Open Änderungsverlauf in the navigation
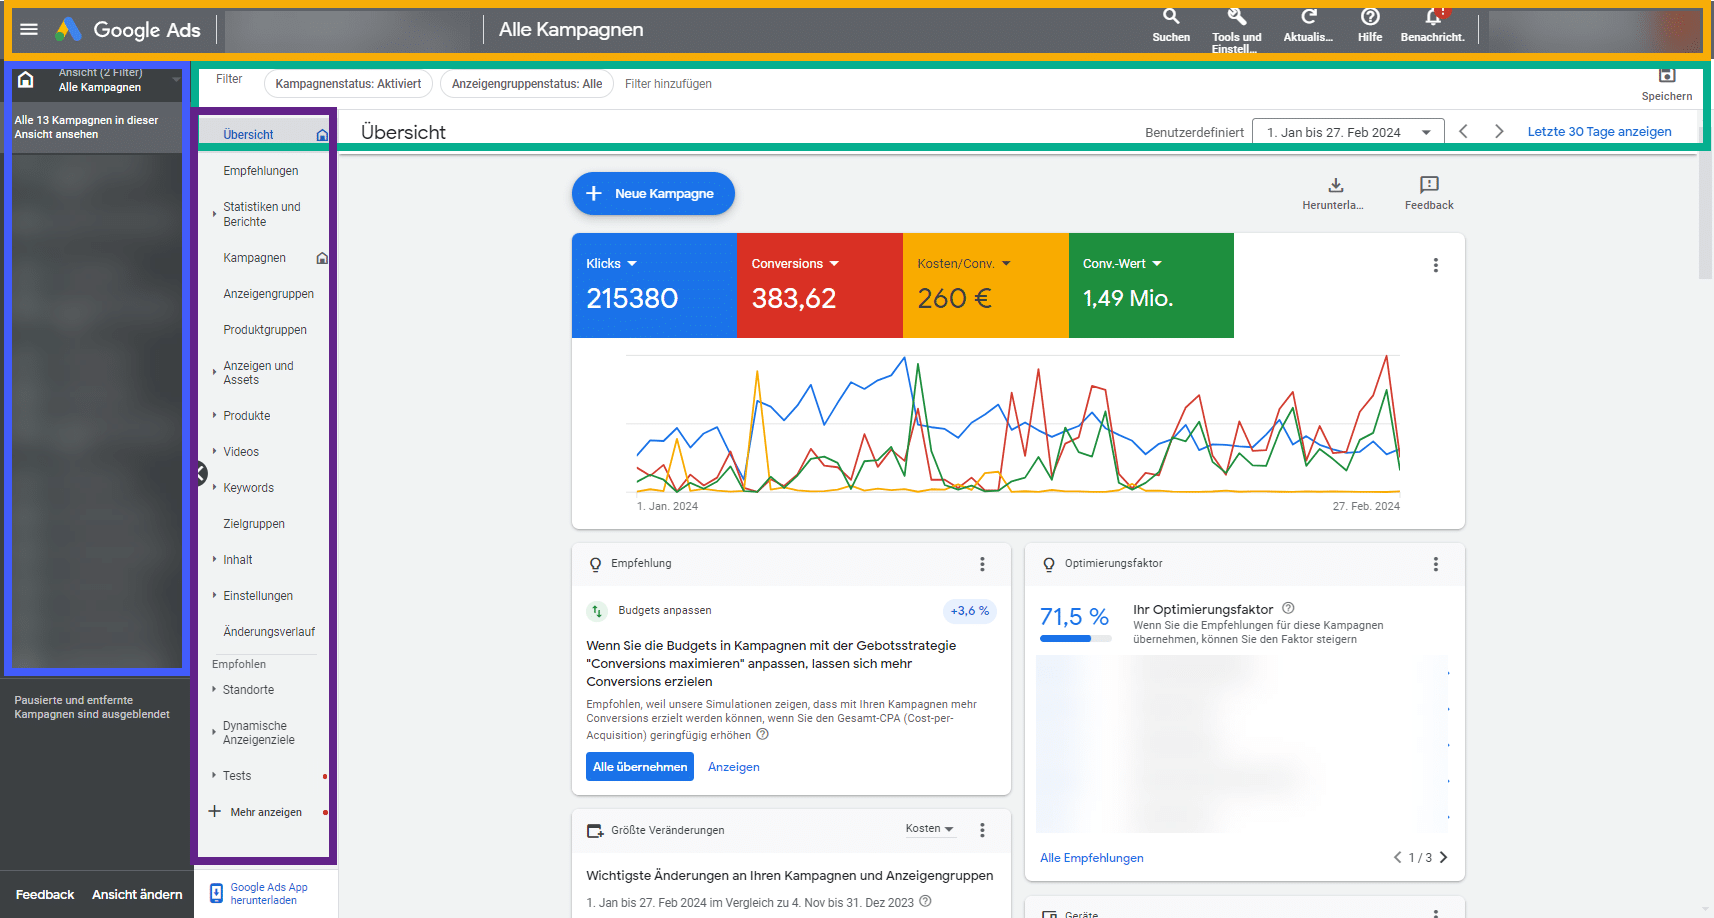The image size is (1714, 918). coord(269,632)
